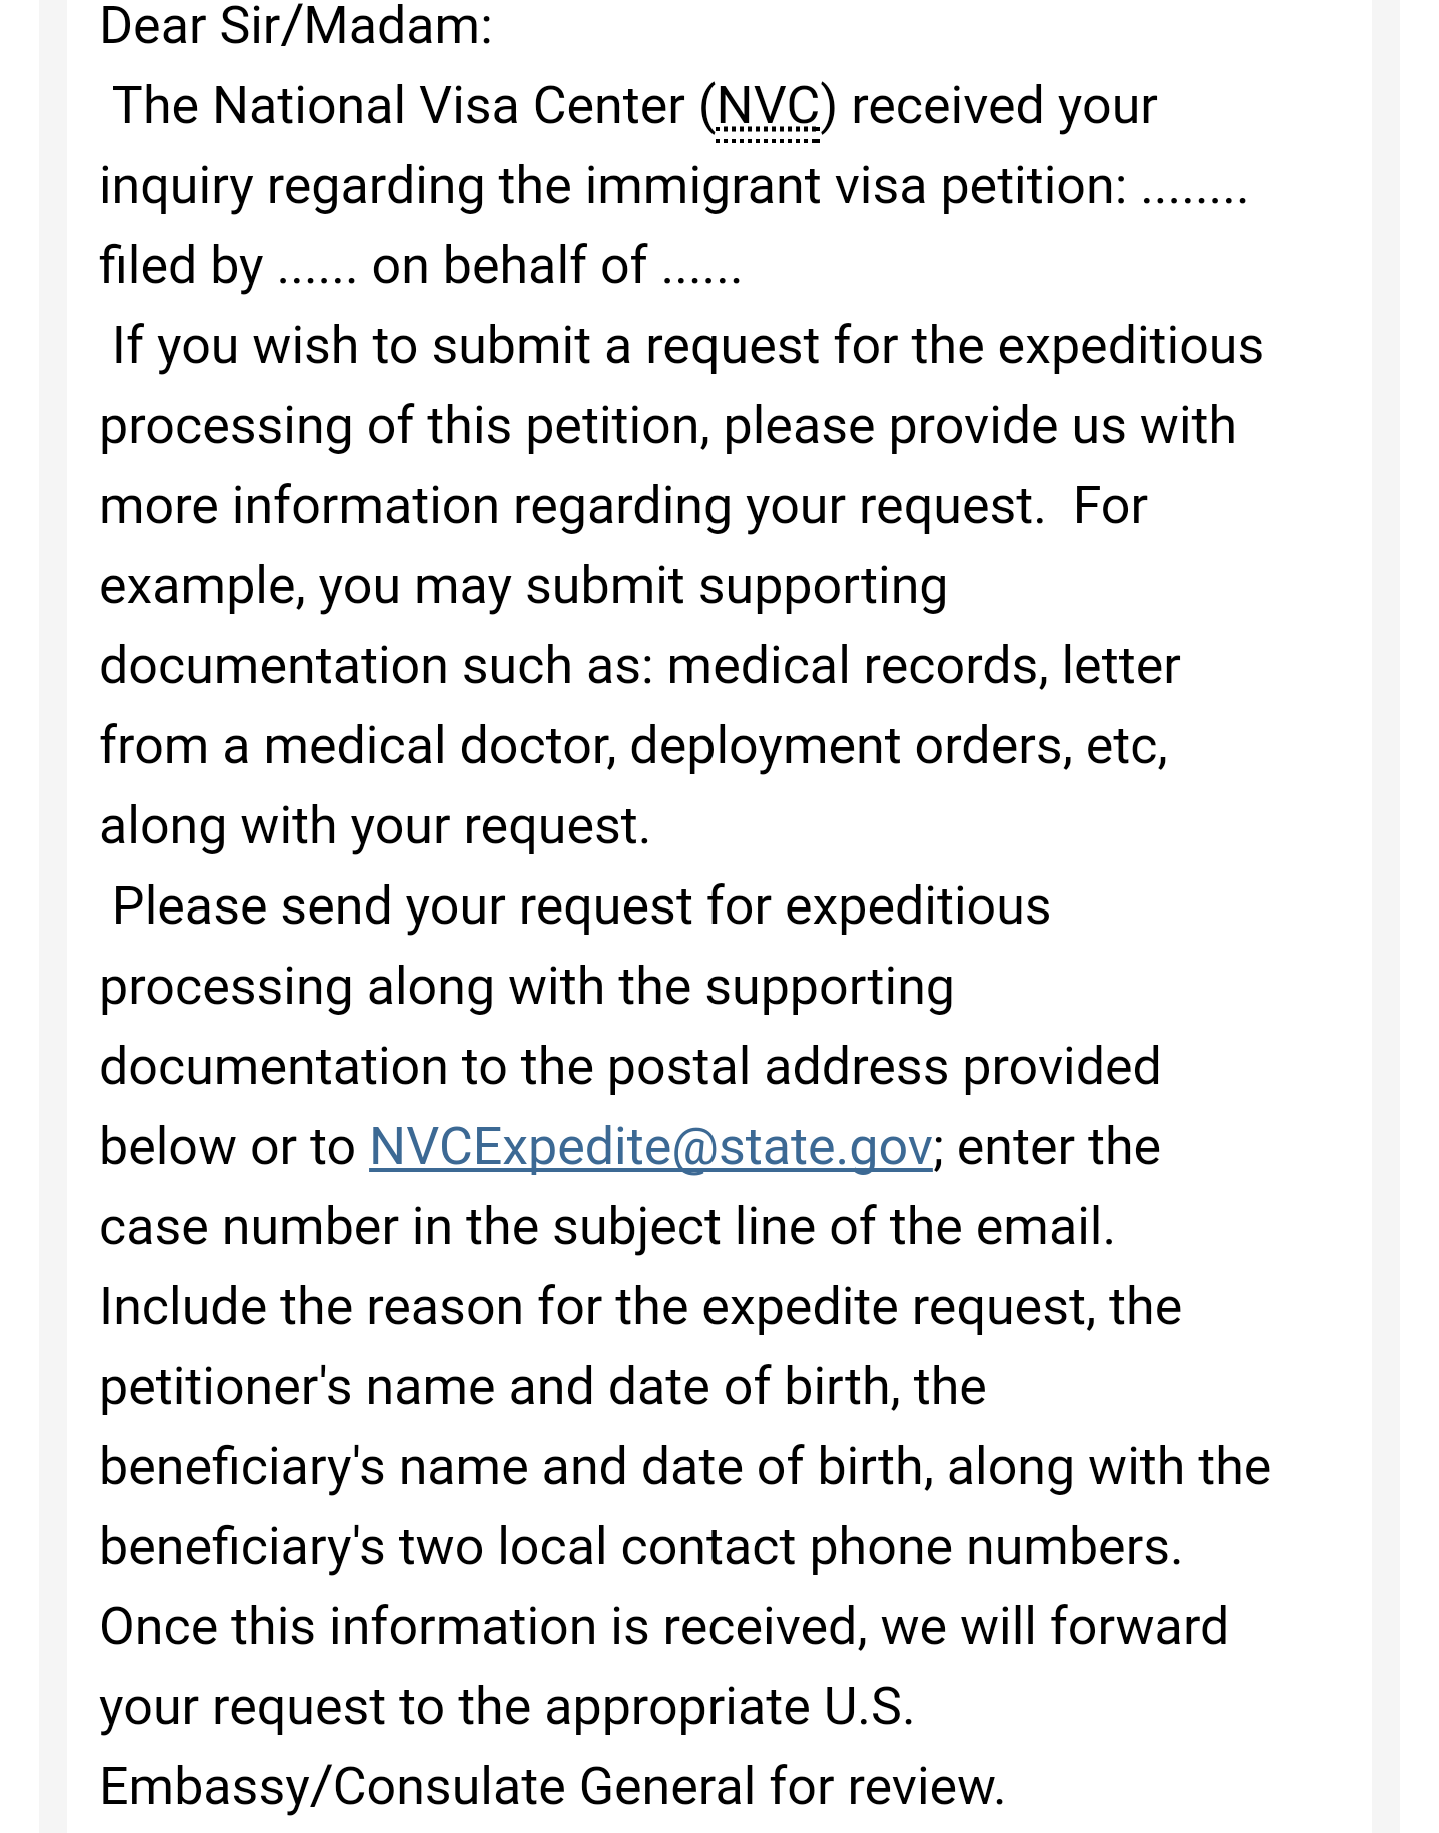
Task: Click the line starting "Once this information is received"
Action: [x=663, y=1627]
